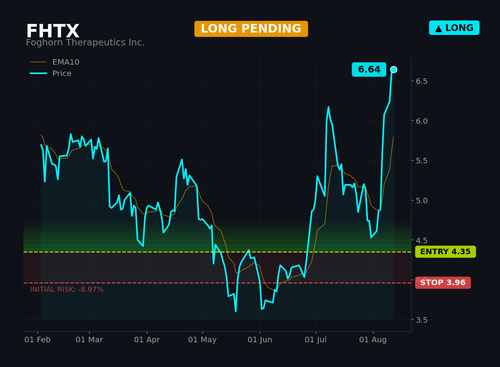Viewport: 500px width, 367px height.
Task: Click the 01 Feb axis label
Action: pos(37,340)
